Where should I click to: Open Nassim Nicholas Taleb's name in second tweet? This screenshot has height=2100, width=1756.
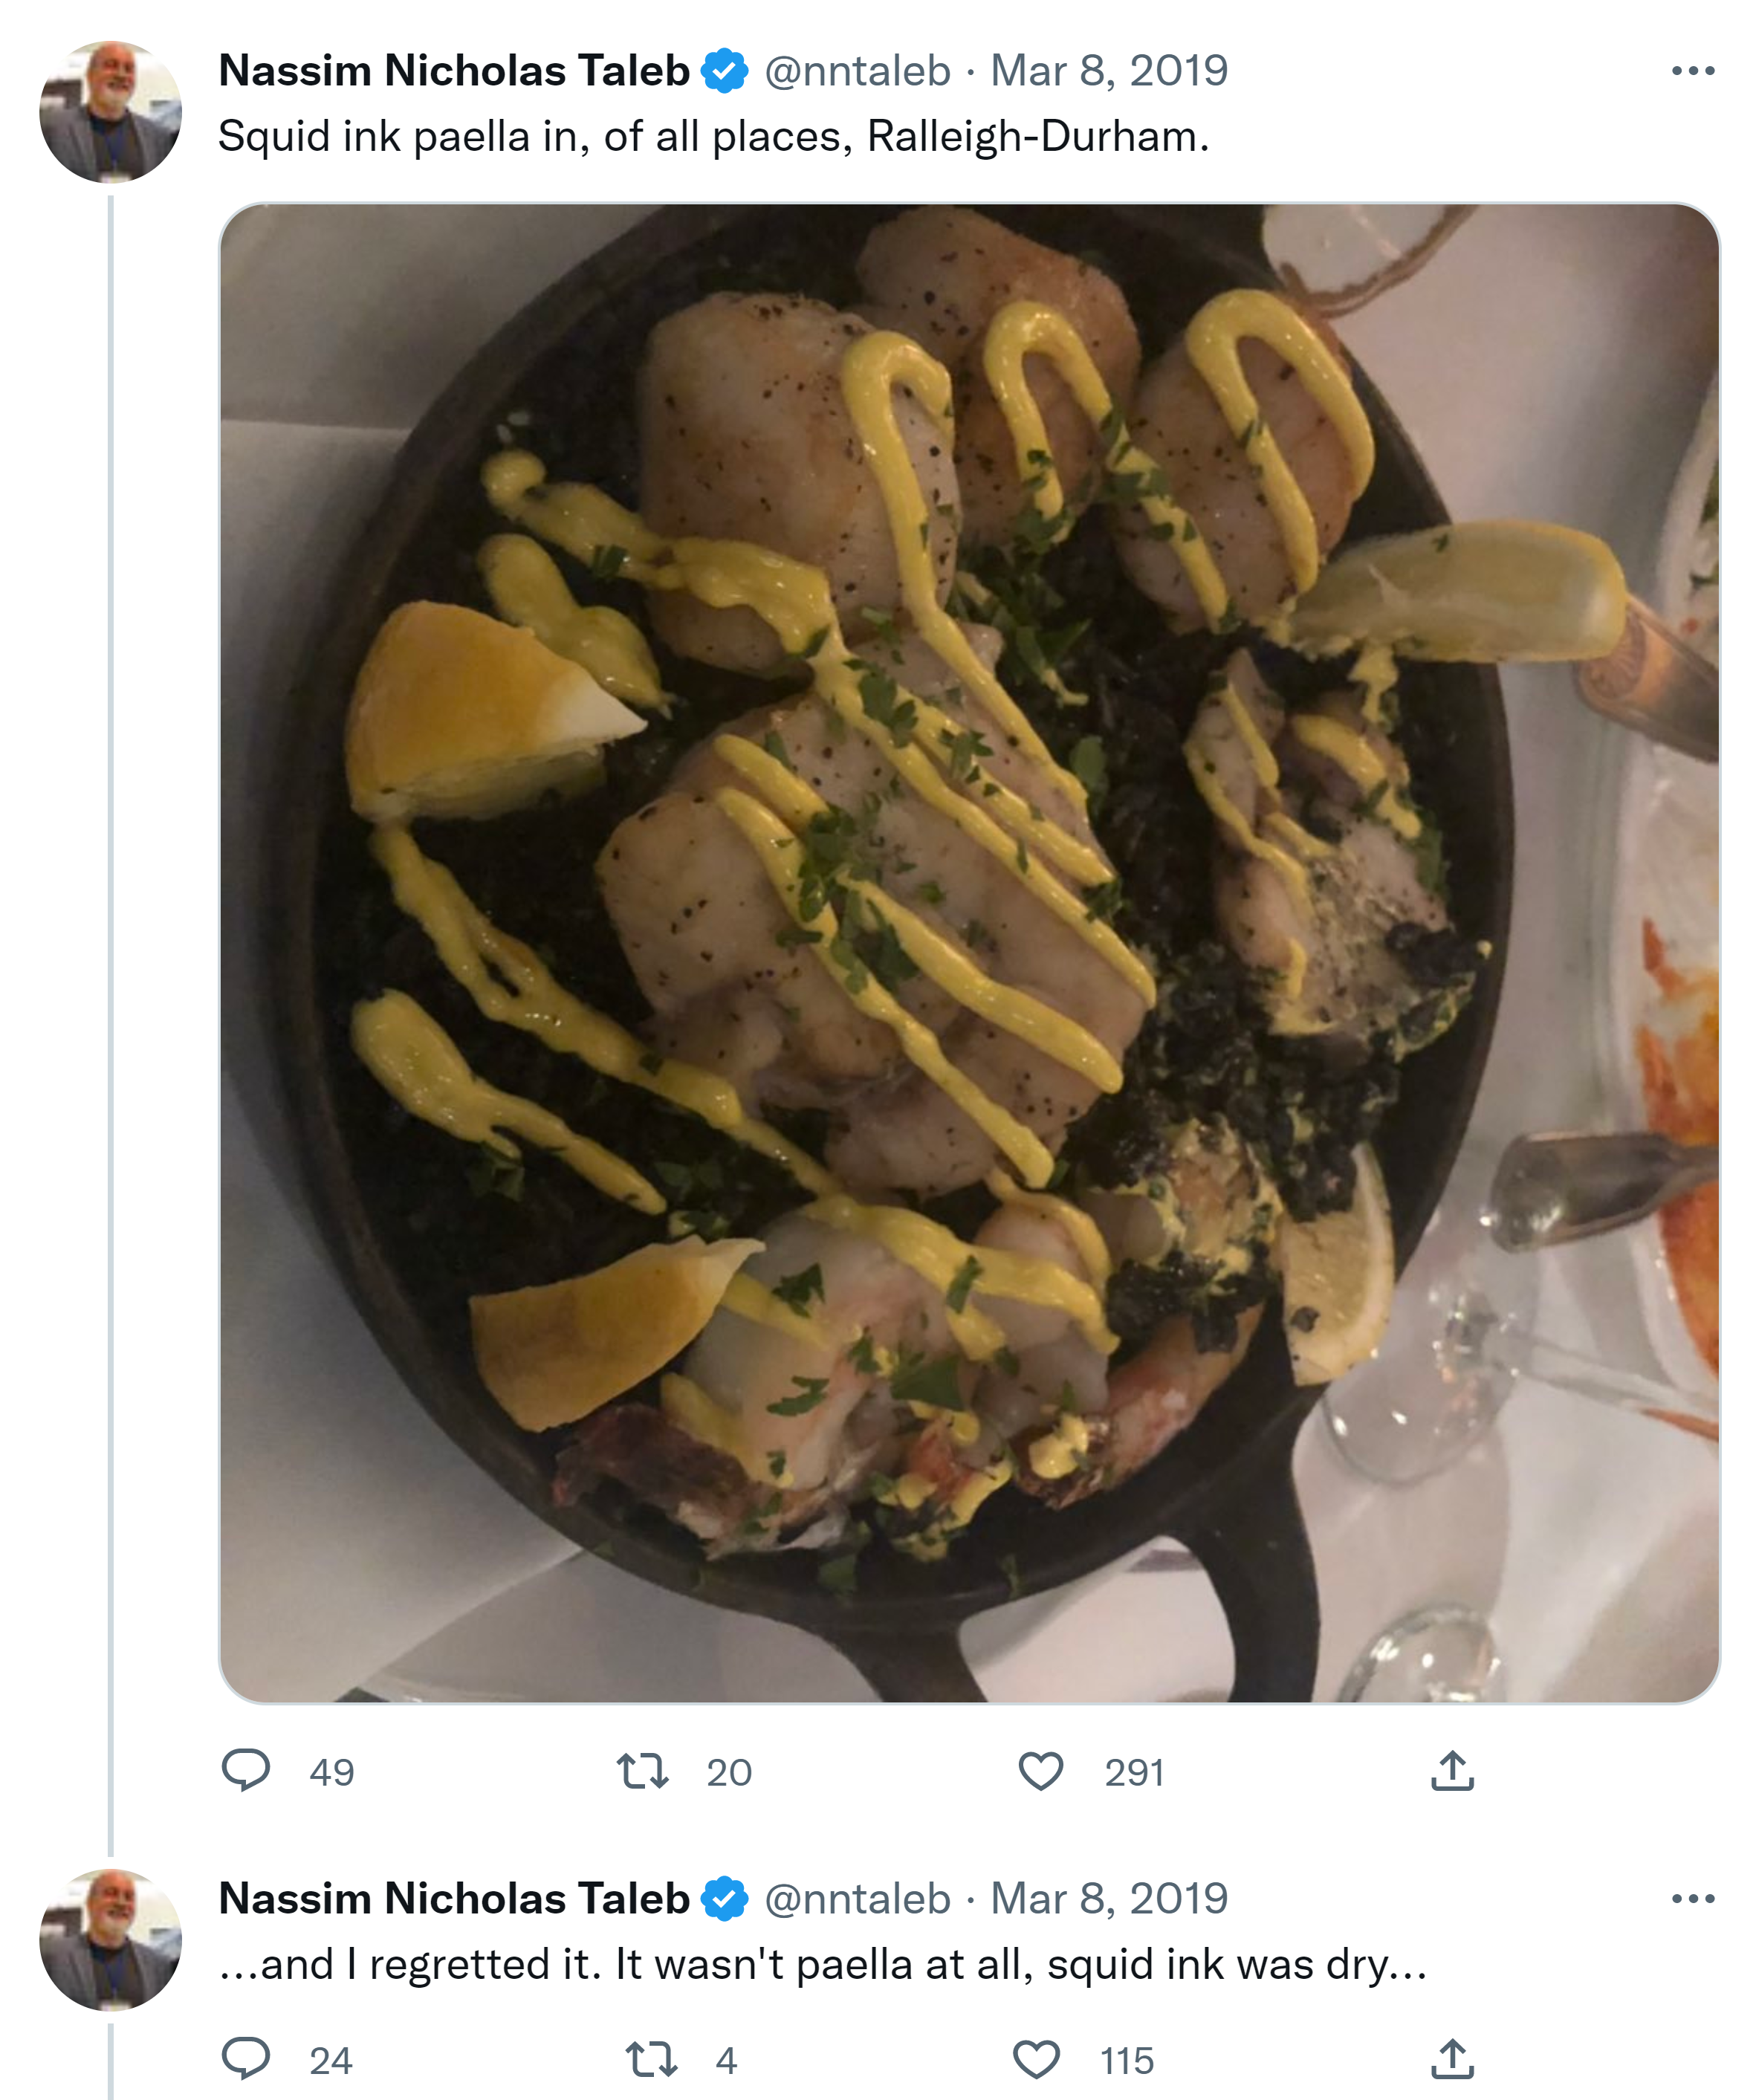454,1898
